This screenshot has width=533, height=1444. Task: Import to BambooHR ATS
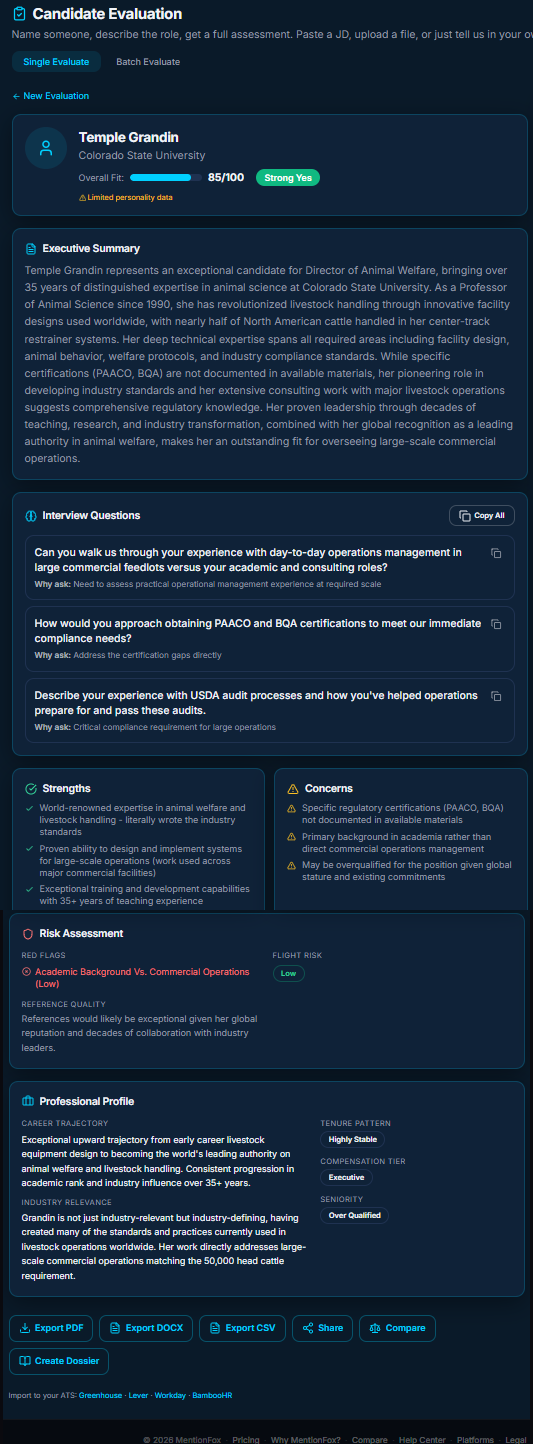212,1395
